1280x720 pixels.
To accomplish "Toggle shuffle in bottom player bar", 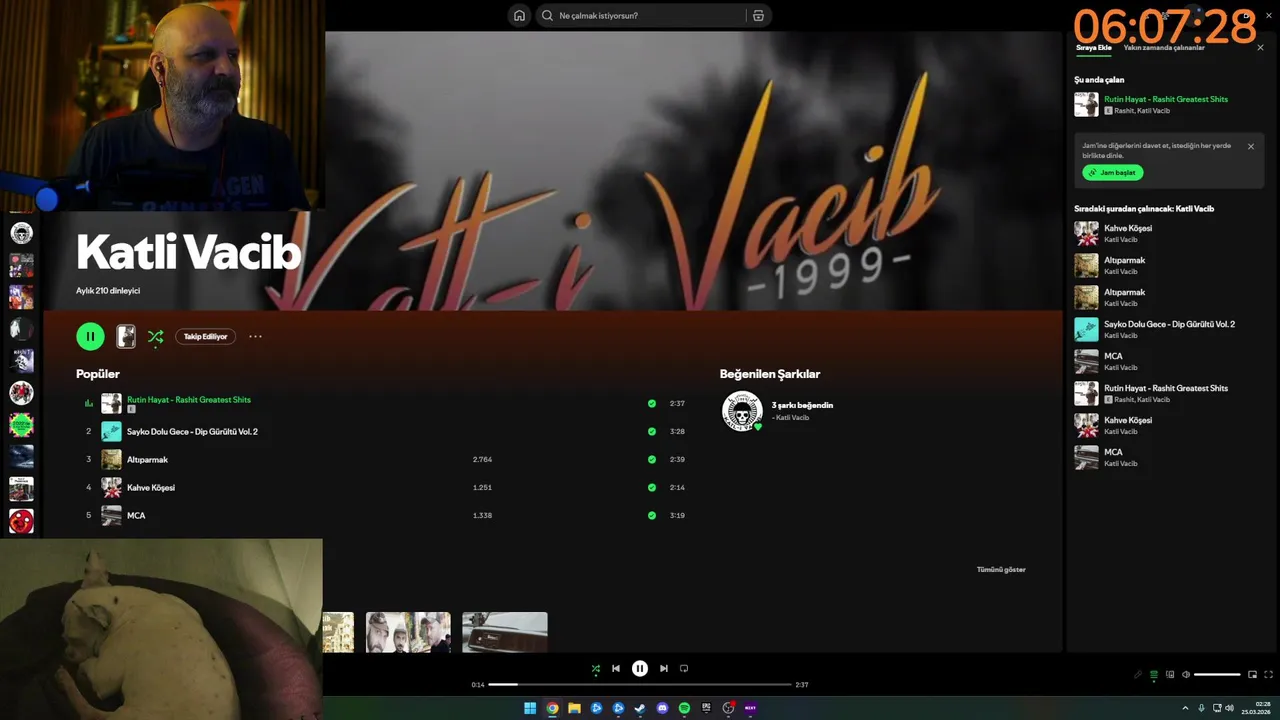I will coord(596,669).
